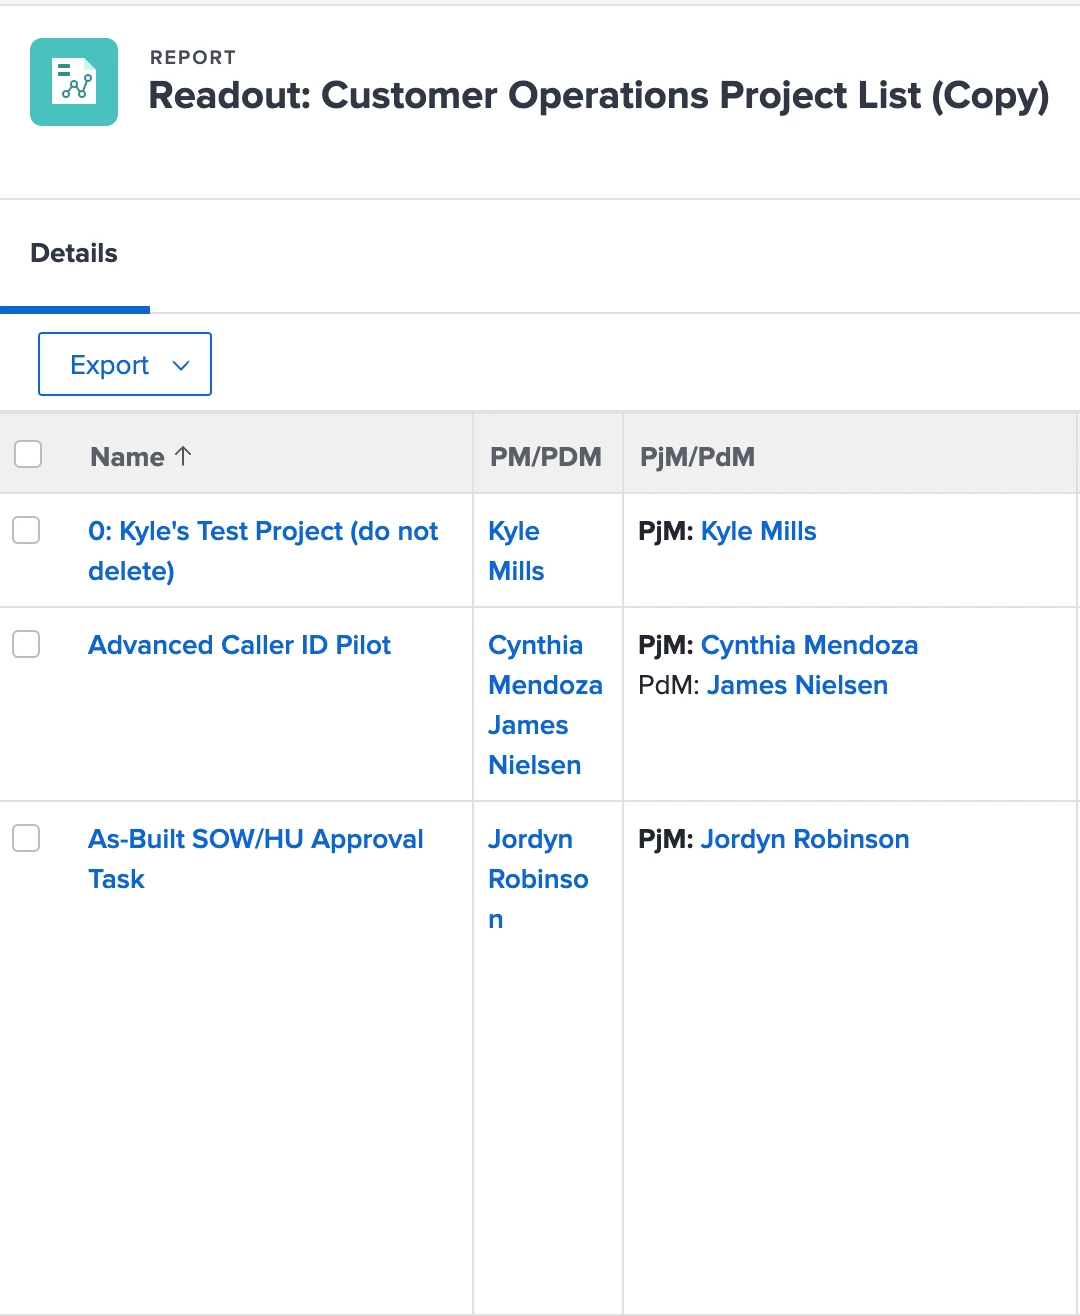This screenshot has height=1316, width=1080.
Task: Open PjM Cynthia Mendoza profile link
Action: click(x=809, y=645)
